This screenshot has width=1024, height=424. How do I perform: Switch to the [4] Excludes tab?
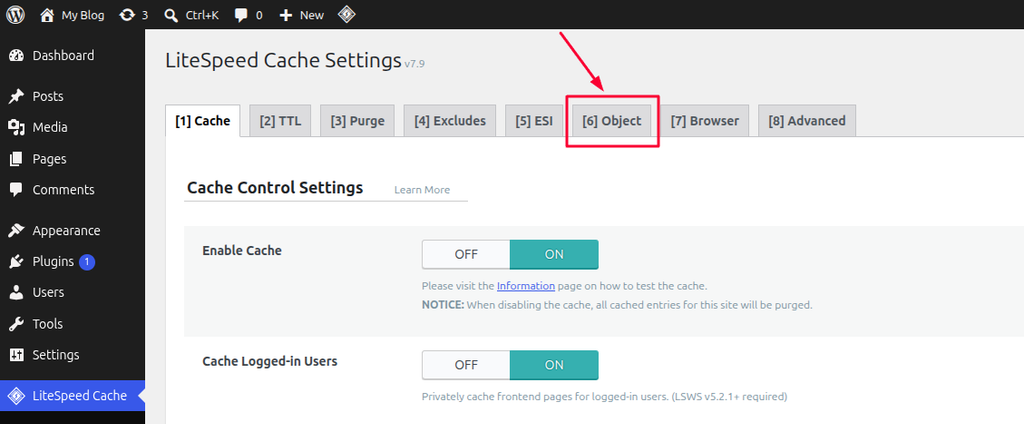(450, 121)
